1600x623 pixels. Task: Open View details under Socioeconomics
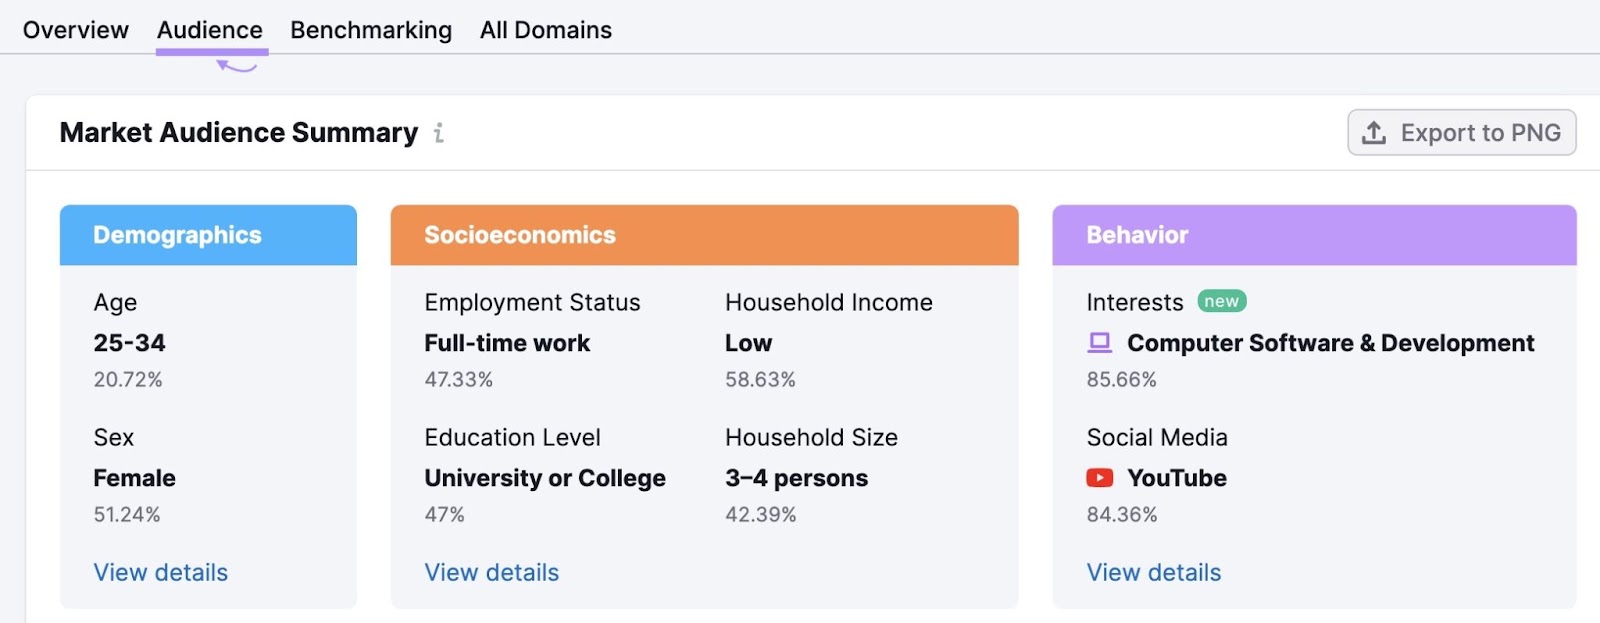click(492, 573)
